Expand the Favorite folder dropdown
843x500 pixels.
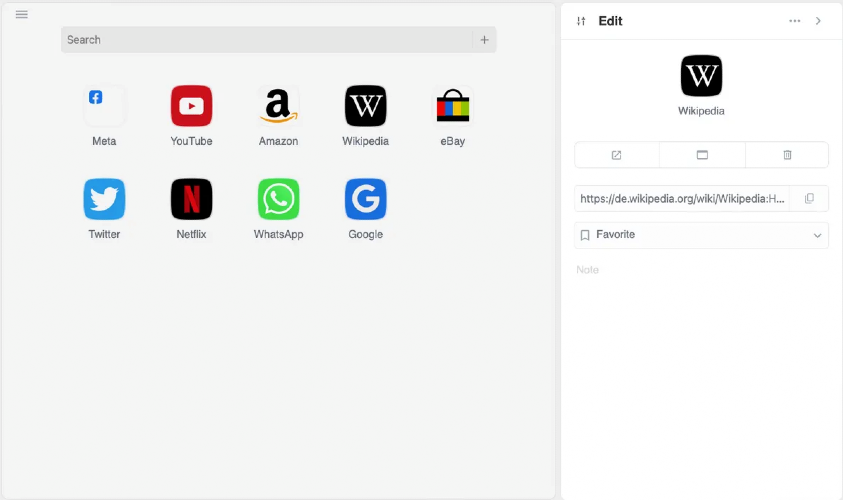[x=701, y=235]
